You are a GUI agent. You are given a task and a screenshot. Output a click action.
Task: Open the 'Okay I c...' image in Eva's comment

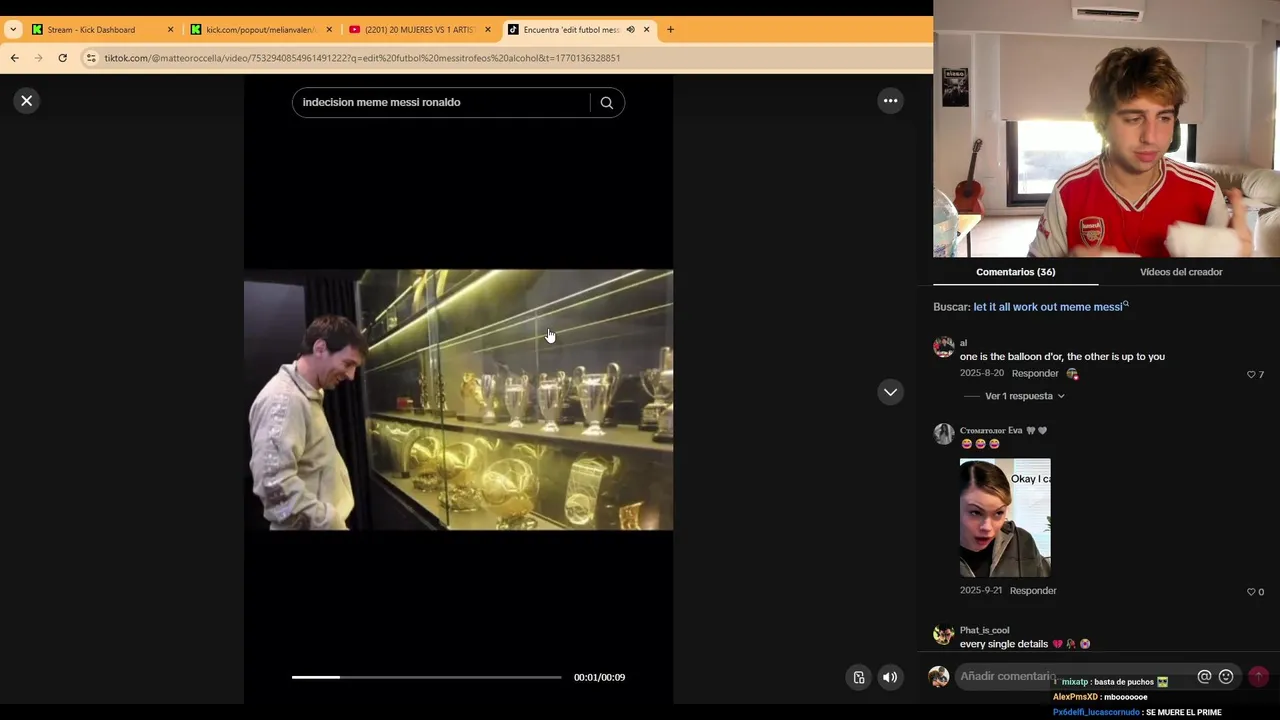point(1005,518)
